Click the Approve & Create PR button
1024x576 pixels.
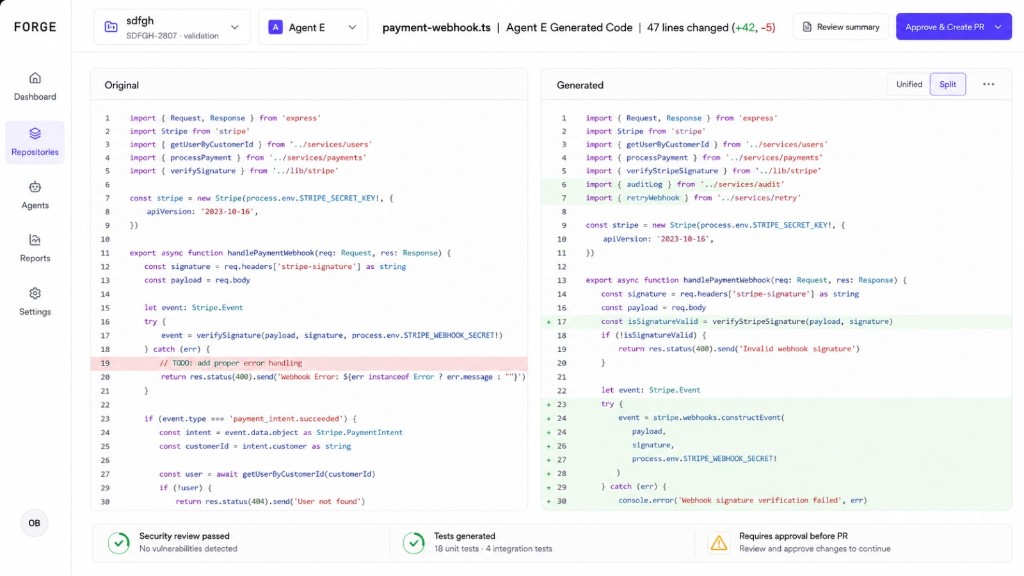[953, 27]
